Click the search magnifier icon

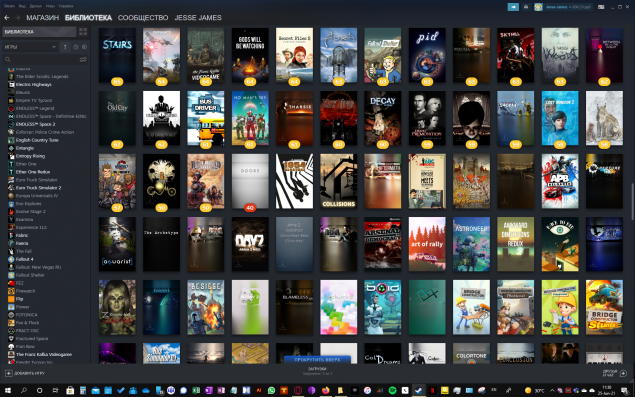[x=7, y=60]
